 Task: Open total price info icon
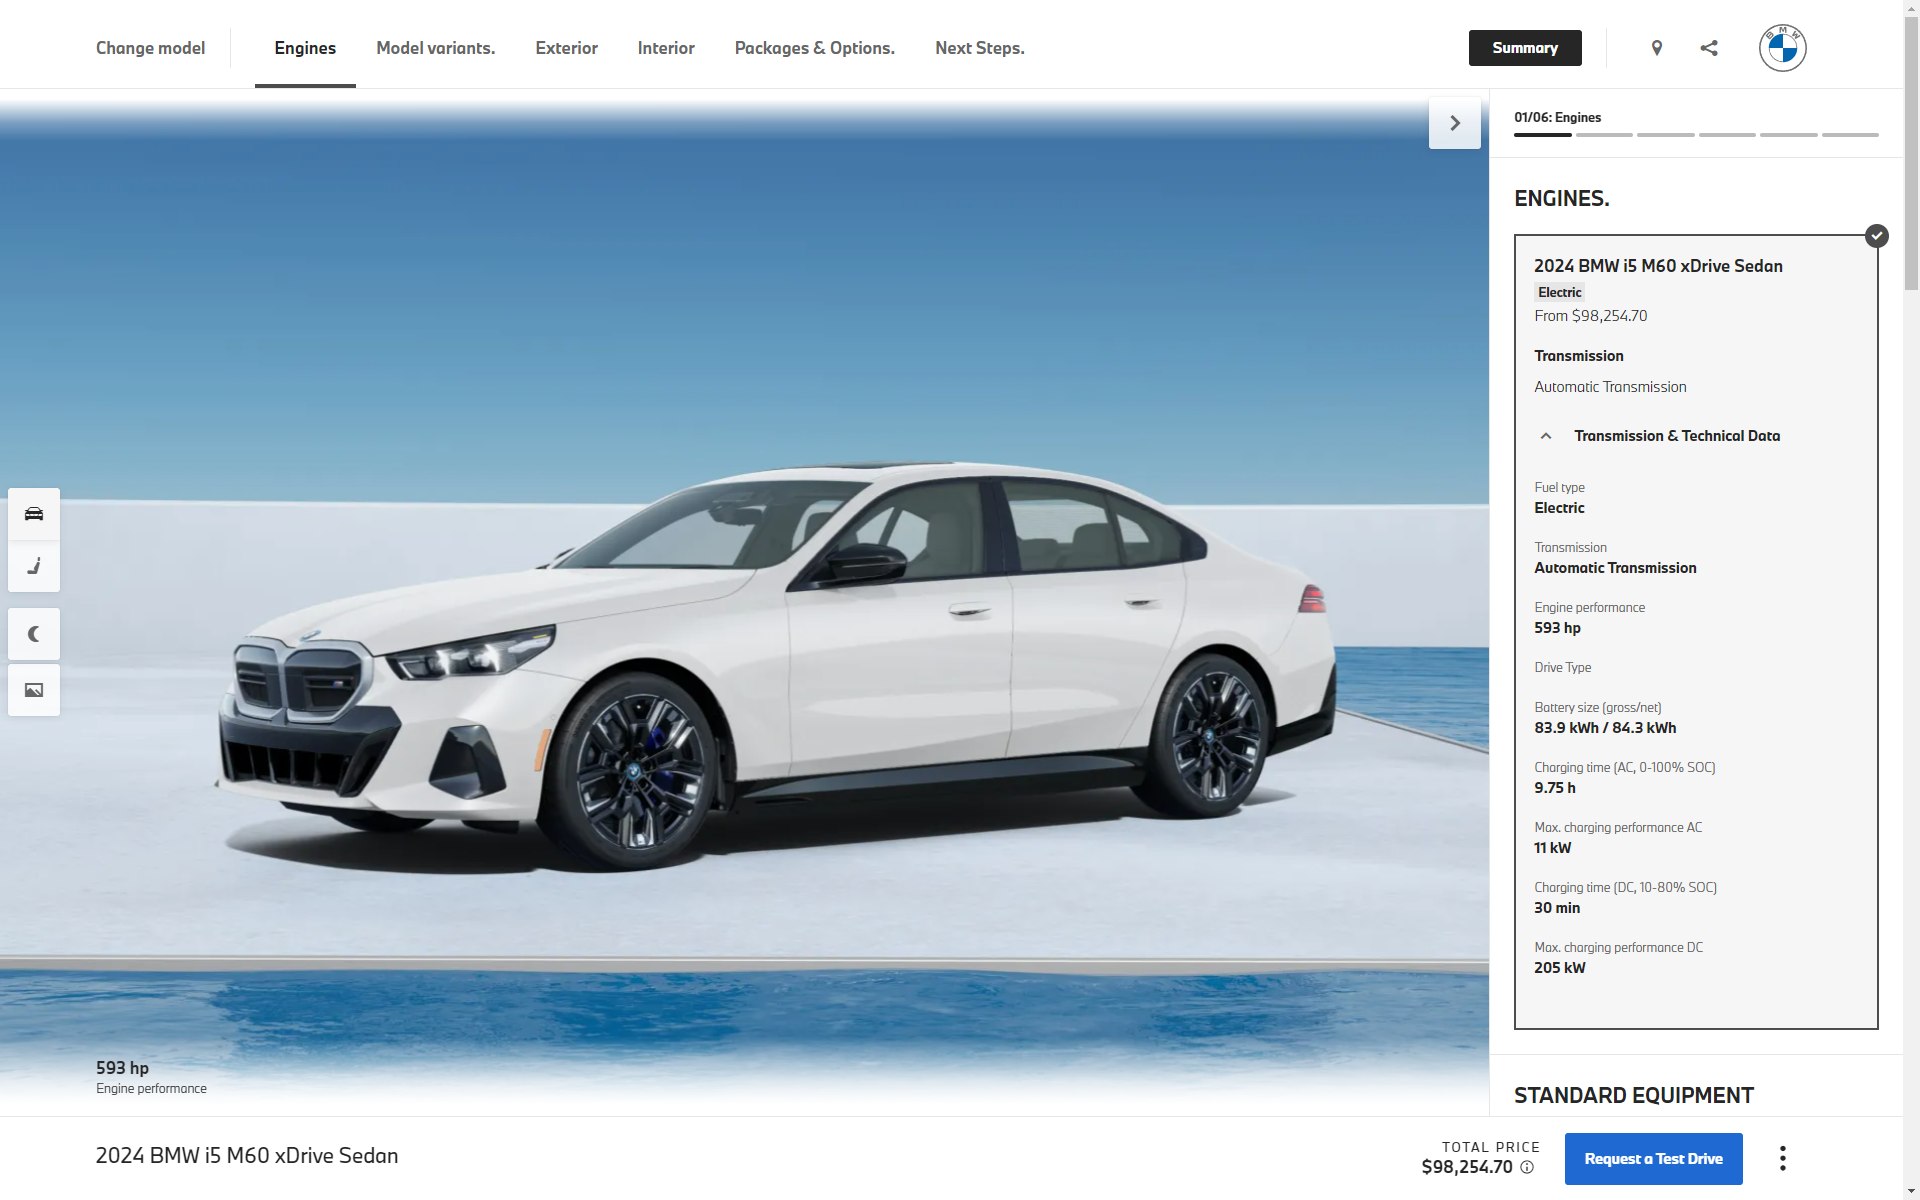1527,1167
